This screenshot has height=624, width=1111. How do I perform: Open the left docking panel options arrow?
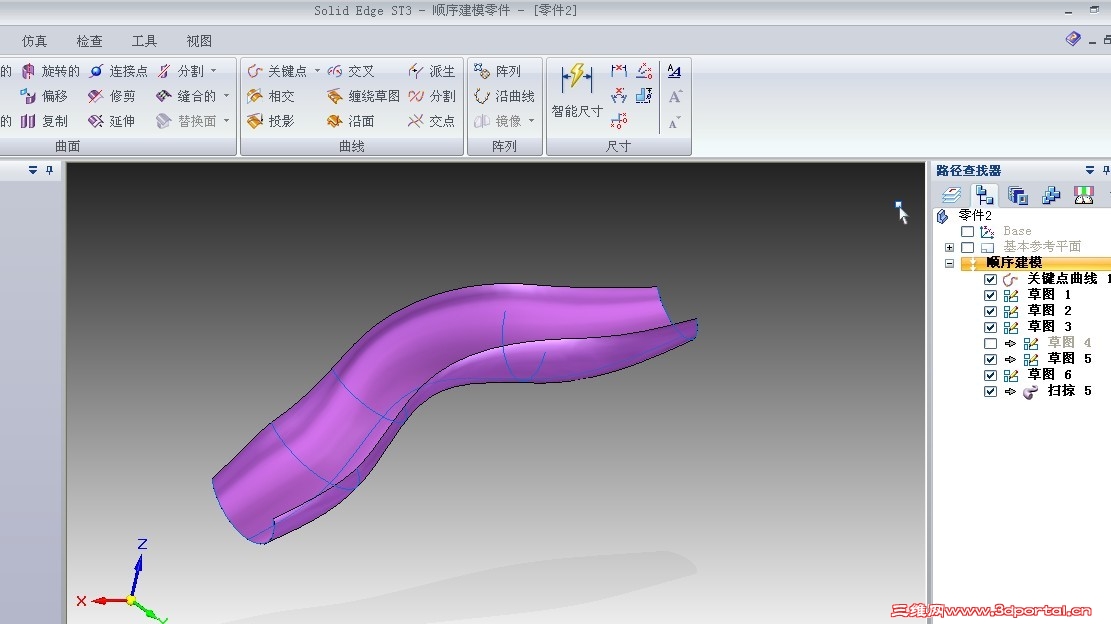pyautogui.click(x=33, y=170)
